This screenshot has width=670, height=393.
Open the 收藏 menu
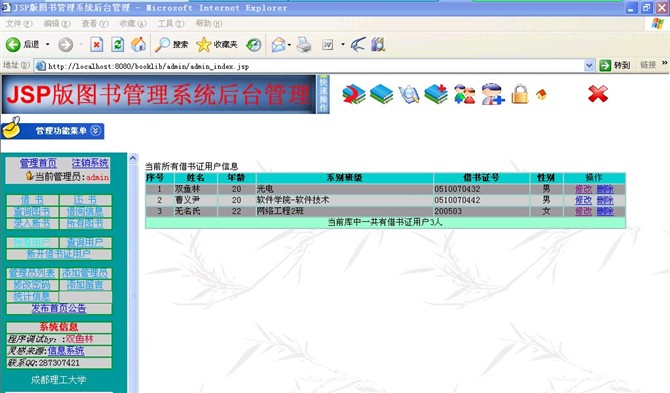[x=133, y=23]
